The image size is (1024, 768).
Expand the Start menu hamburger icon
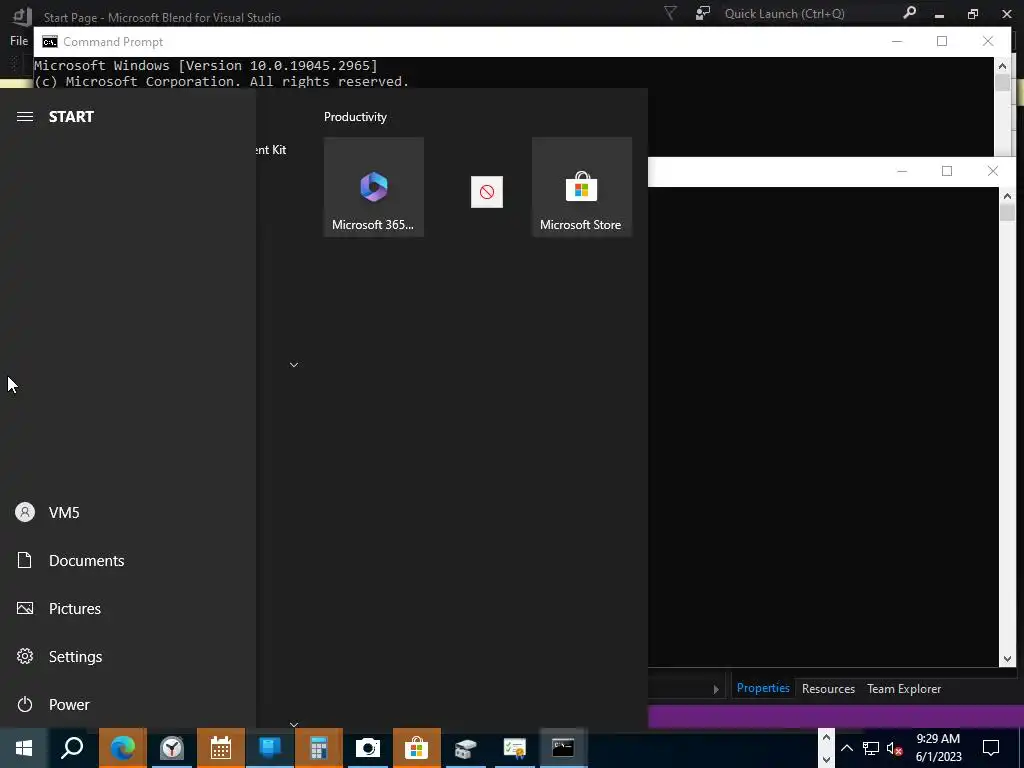coord(25,117)
